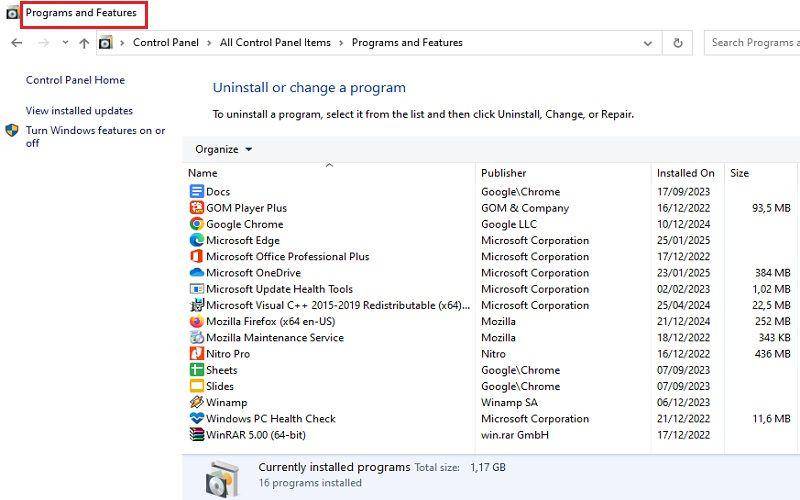Open Control Panel Home link
Screen dimensions: 800x500
[76, 80]
